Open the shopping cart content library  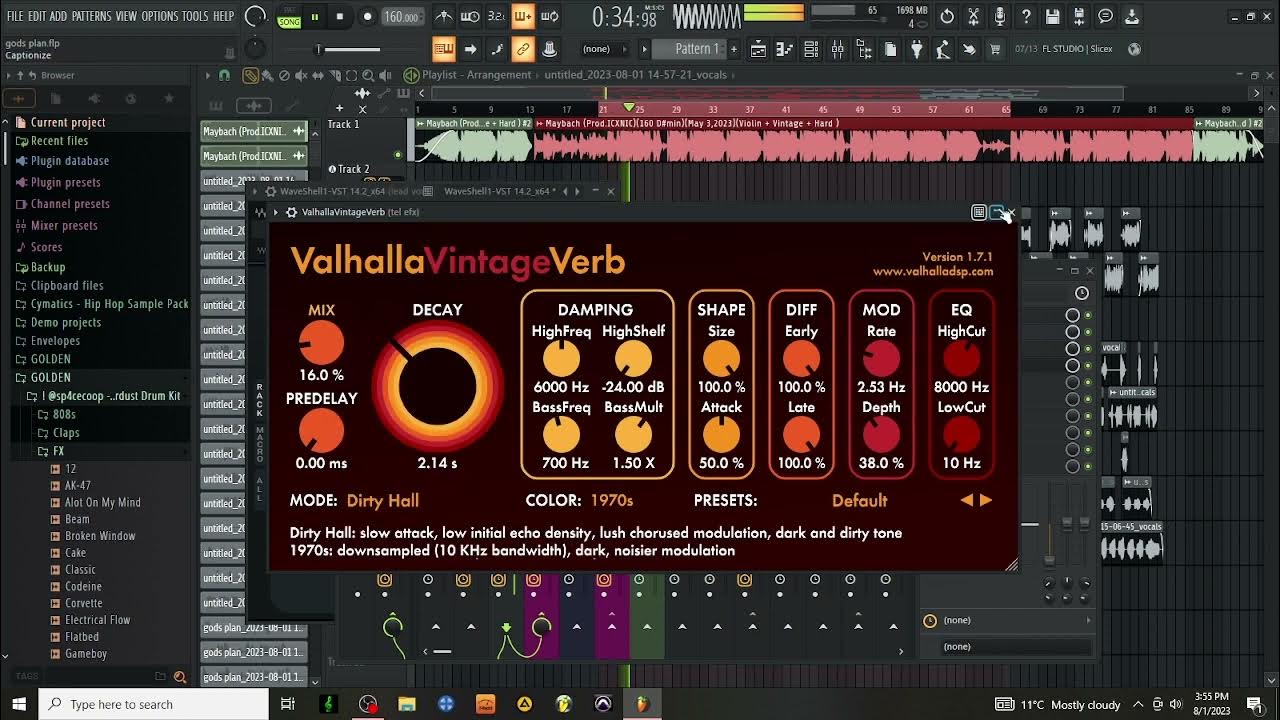click(995, 49)
